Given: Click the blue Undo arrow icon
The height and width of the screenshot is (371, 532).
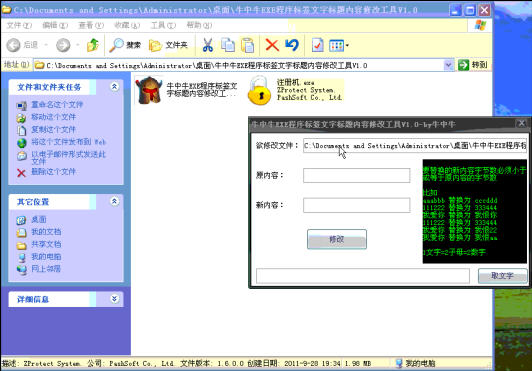Looking at the screenshot, I should pyautogui.click(x=292, y=45).
